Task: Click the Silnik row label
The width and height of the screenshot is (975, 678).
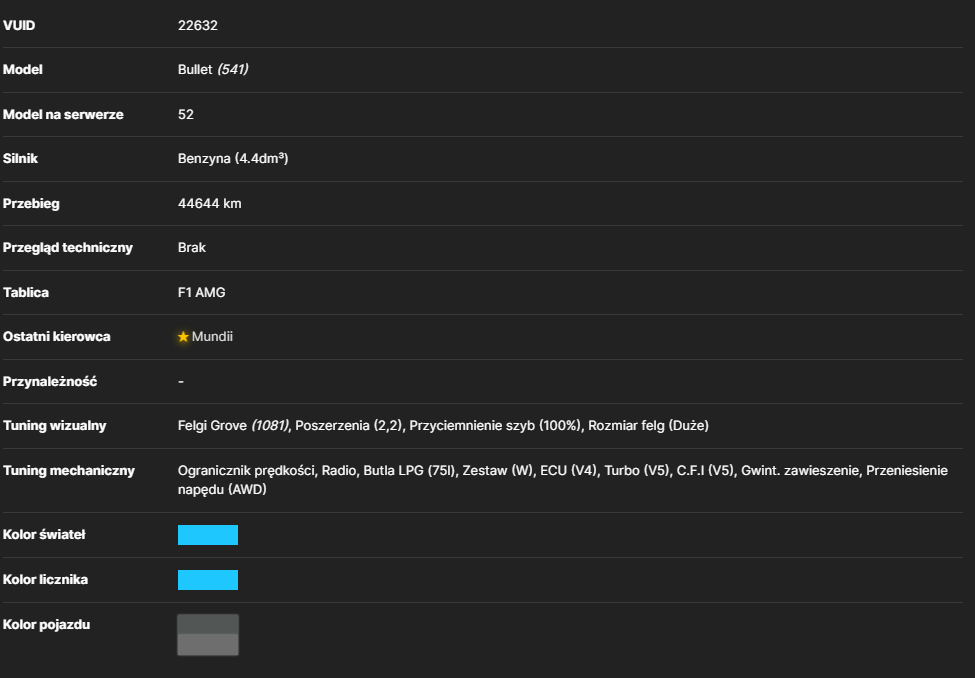Action: 21,159
